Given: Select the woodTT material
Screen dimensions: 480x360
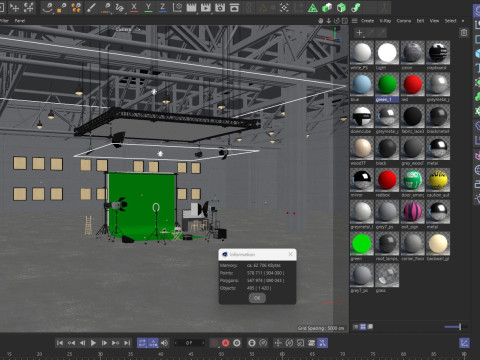Looking at the screenshot, I should pos(362,148).
